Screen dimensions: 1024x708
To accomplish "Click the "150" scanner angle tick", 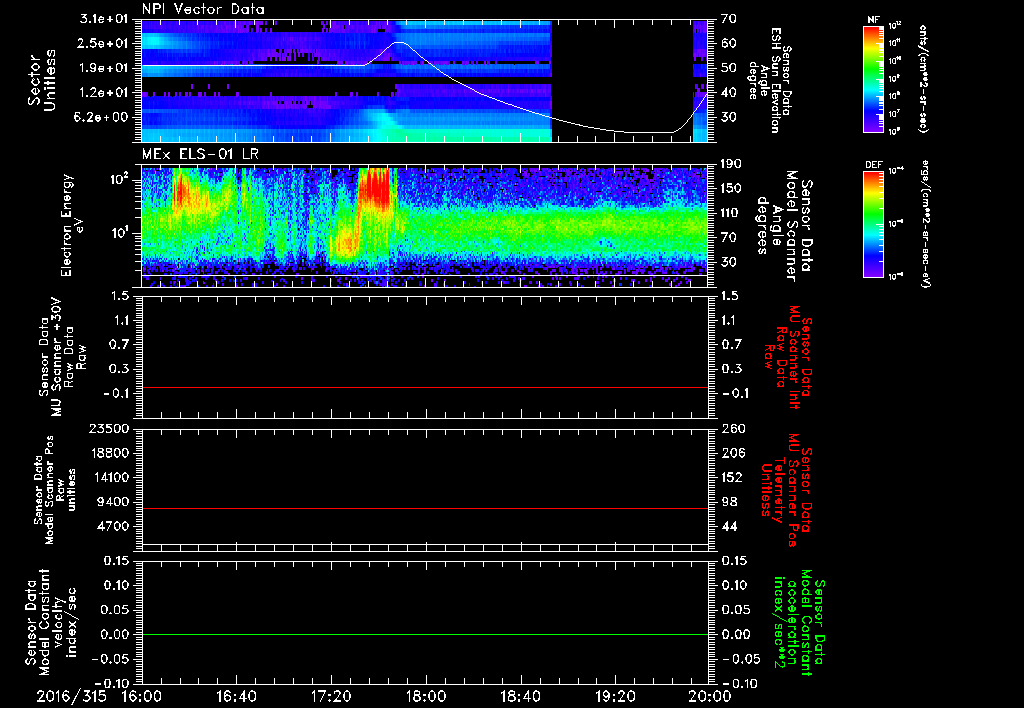I will coord(731,189).
